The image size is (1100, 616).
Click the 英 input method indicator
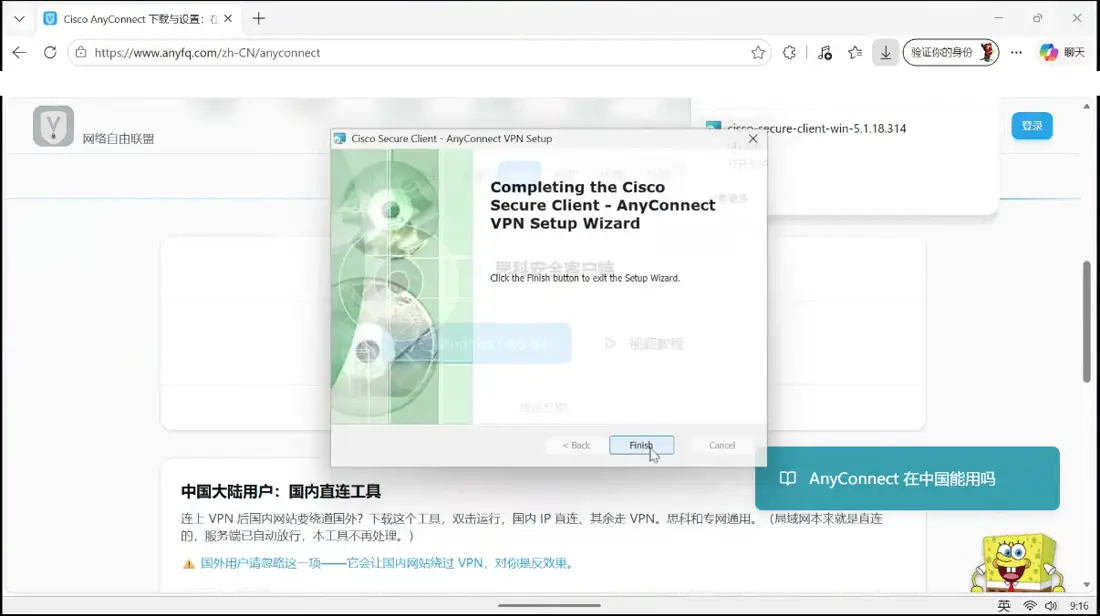coord(1004,605)
